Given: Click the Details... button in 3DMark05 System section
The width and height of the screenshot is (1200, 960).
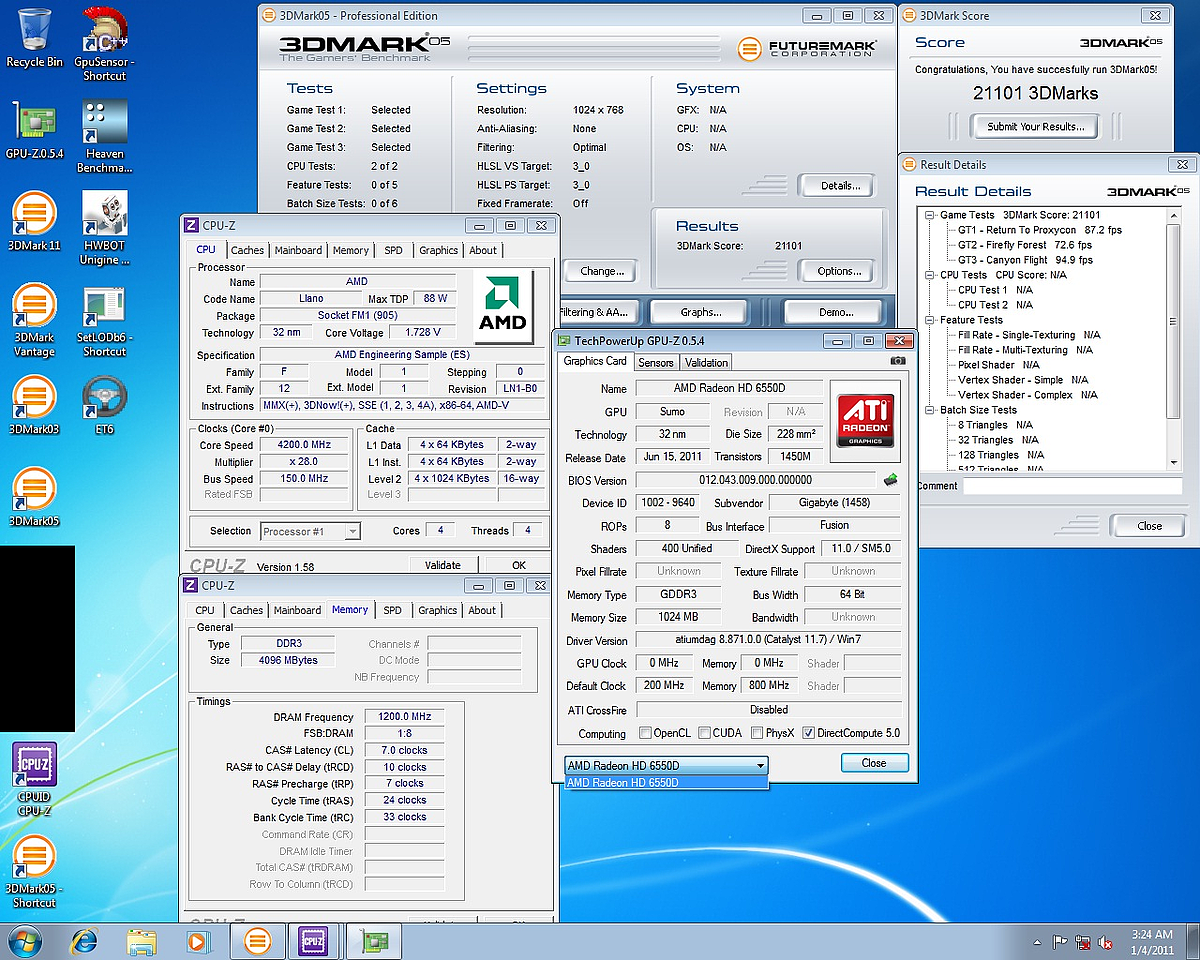Looking at the screenshot, I should pos(835,185).
